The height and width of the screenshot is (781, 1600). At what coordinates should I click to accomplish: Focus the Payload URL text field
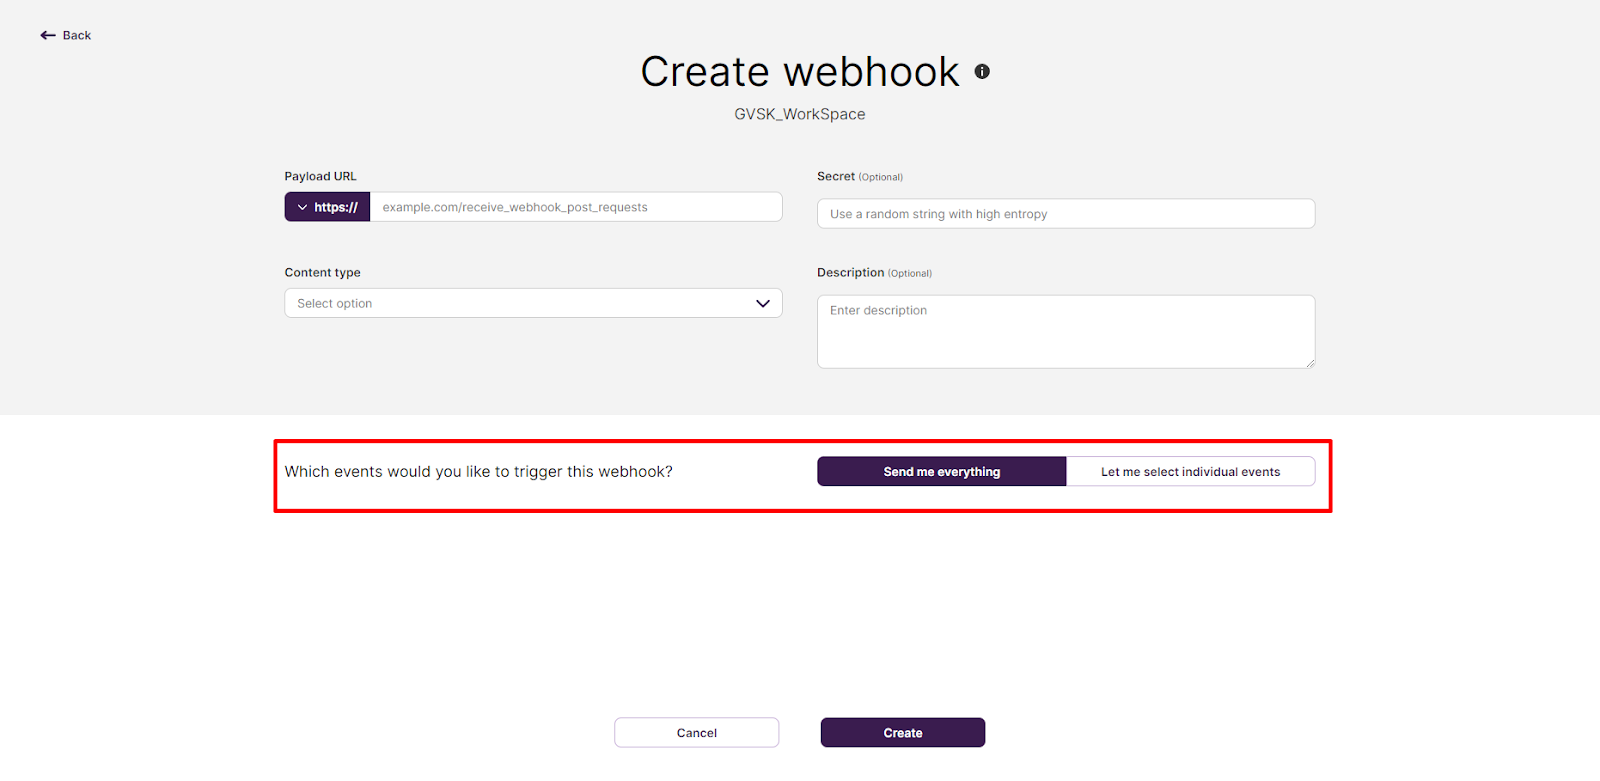tap(576, 207)
